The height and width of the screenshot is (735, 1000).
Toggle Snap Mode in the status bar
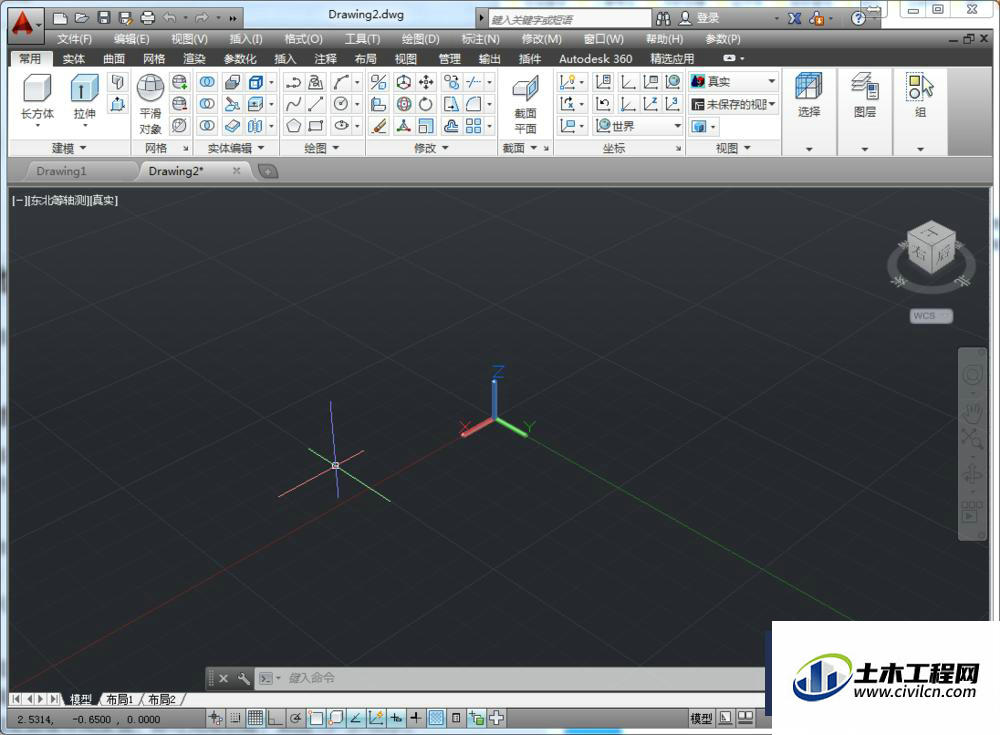(235, 718)
